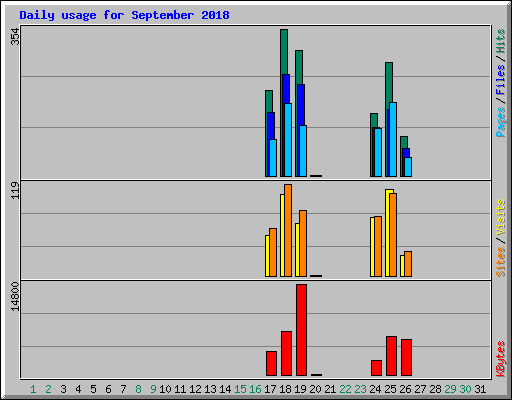This screenshot has height=400, width=512.
Task: Click day 26 on the x-axis
Action: click(405, 389)
